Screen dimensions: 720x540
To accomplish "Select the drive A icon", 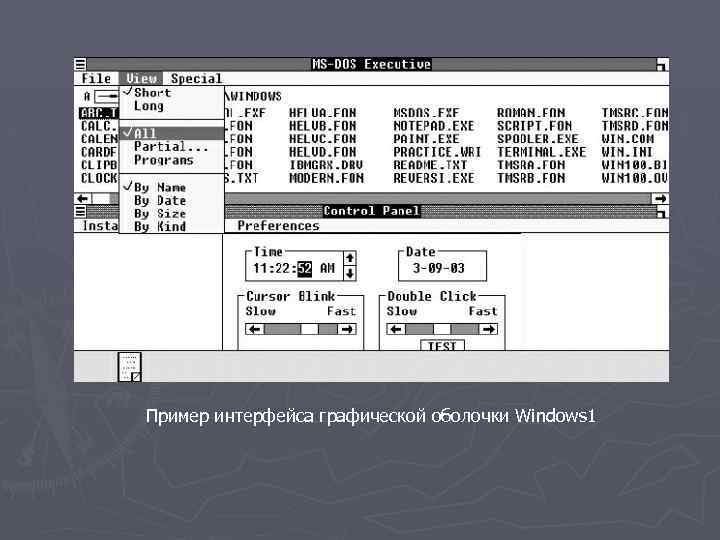I will [102, 97].
